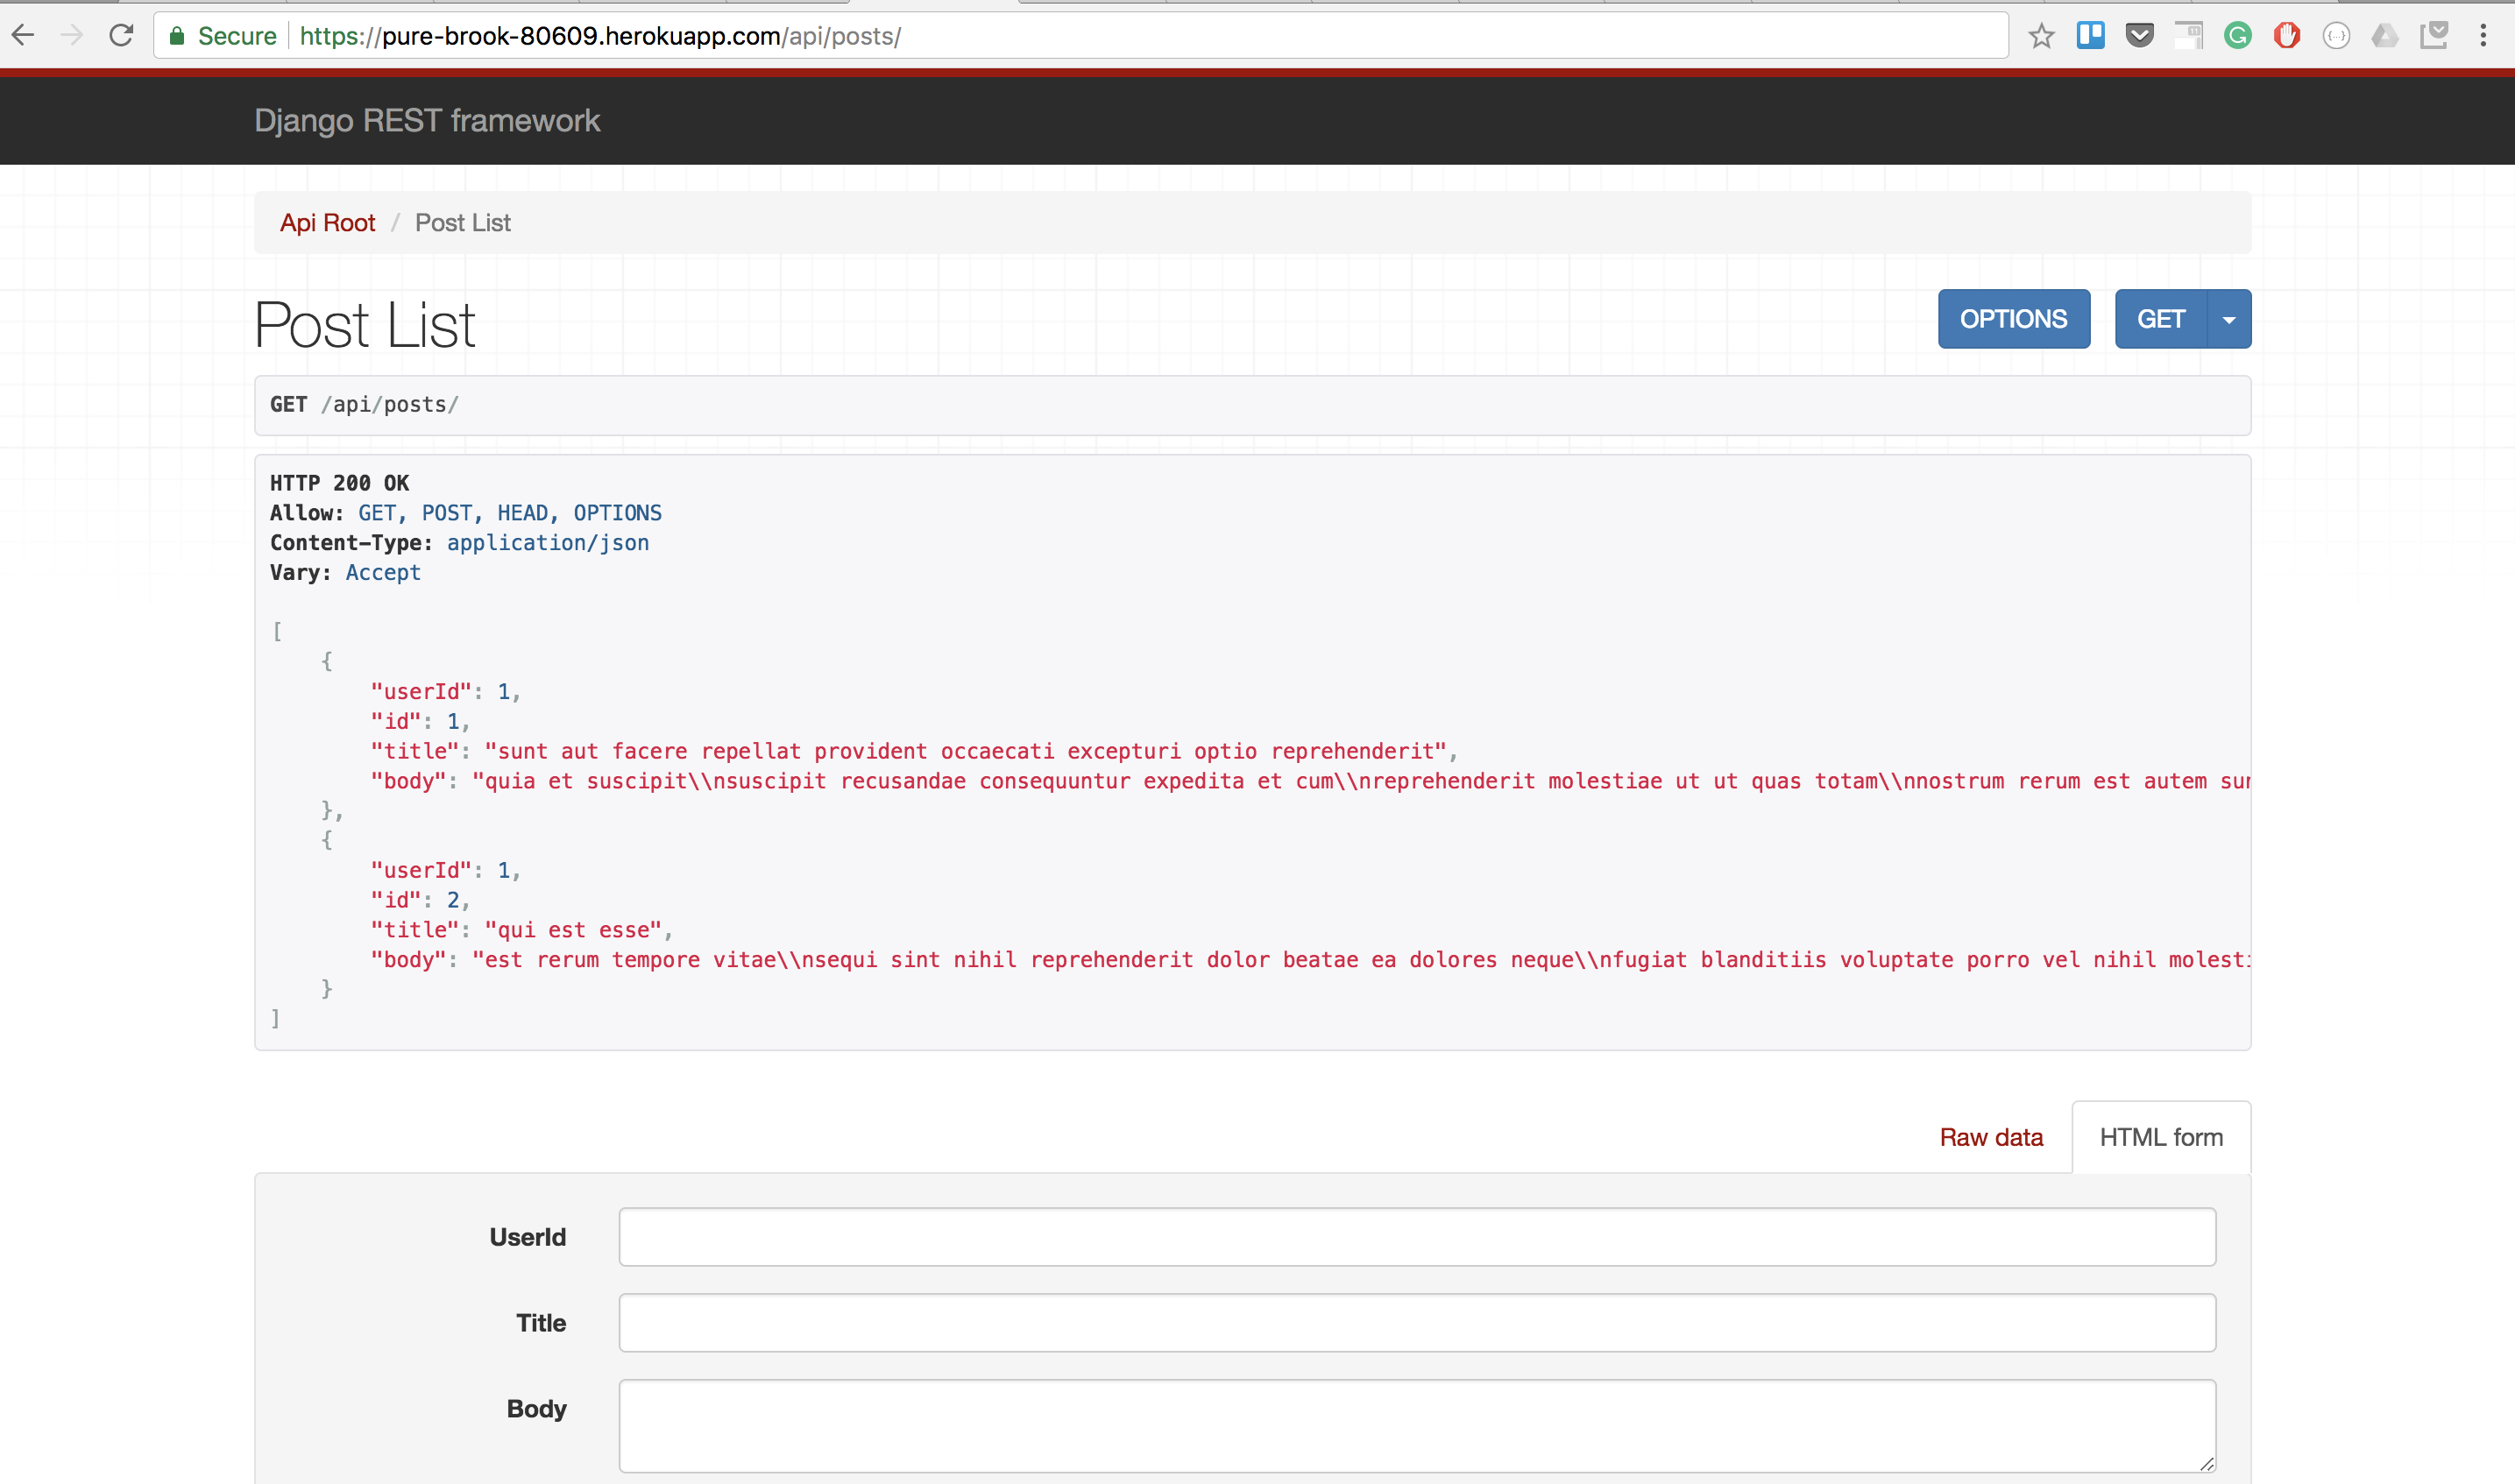Expand the GET format dropdown arrow
This screenshot has height=1484, width=2515.
[x=2229, y=319]
